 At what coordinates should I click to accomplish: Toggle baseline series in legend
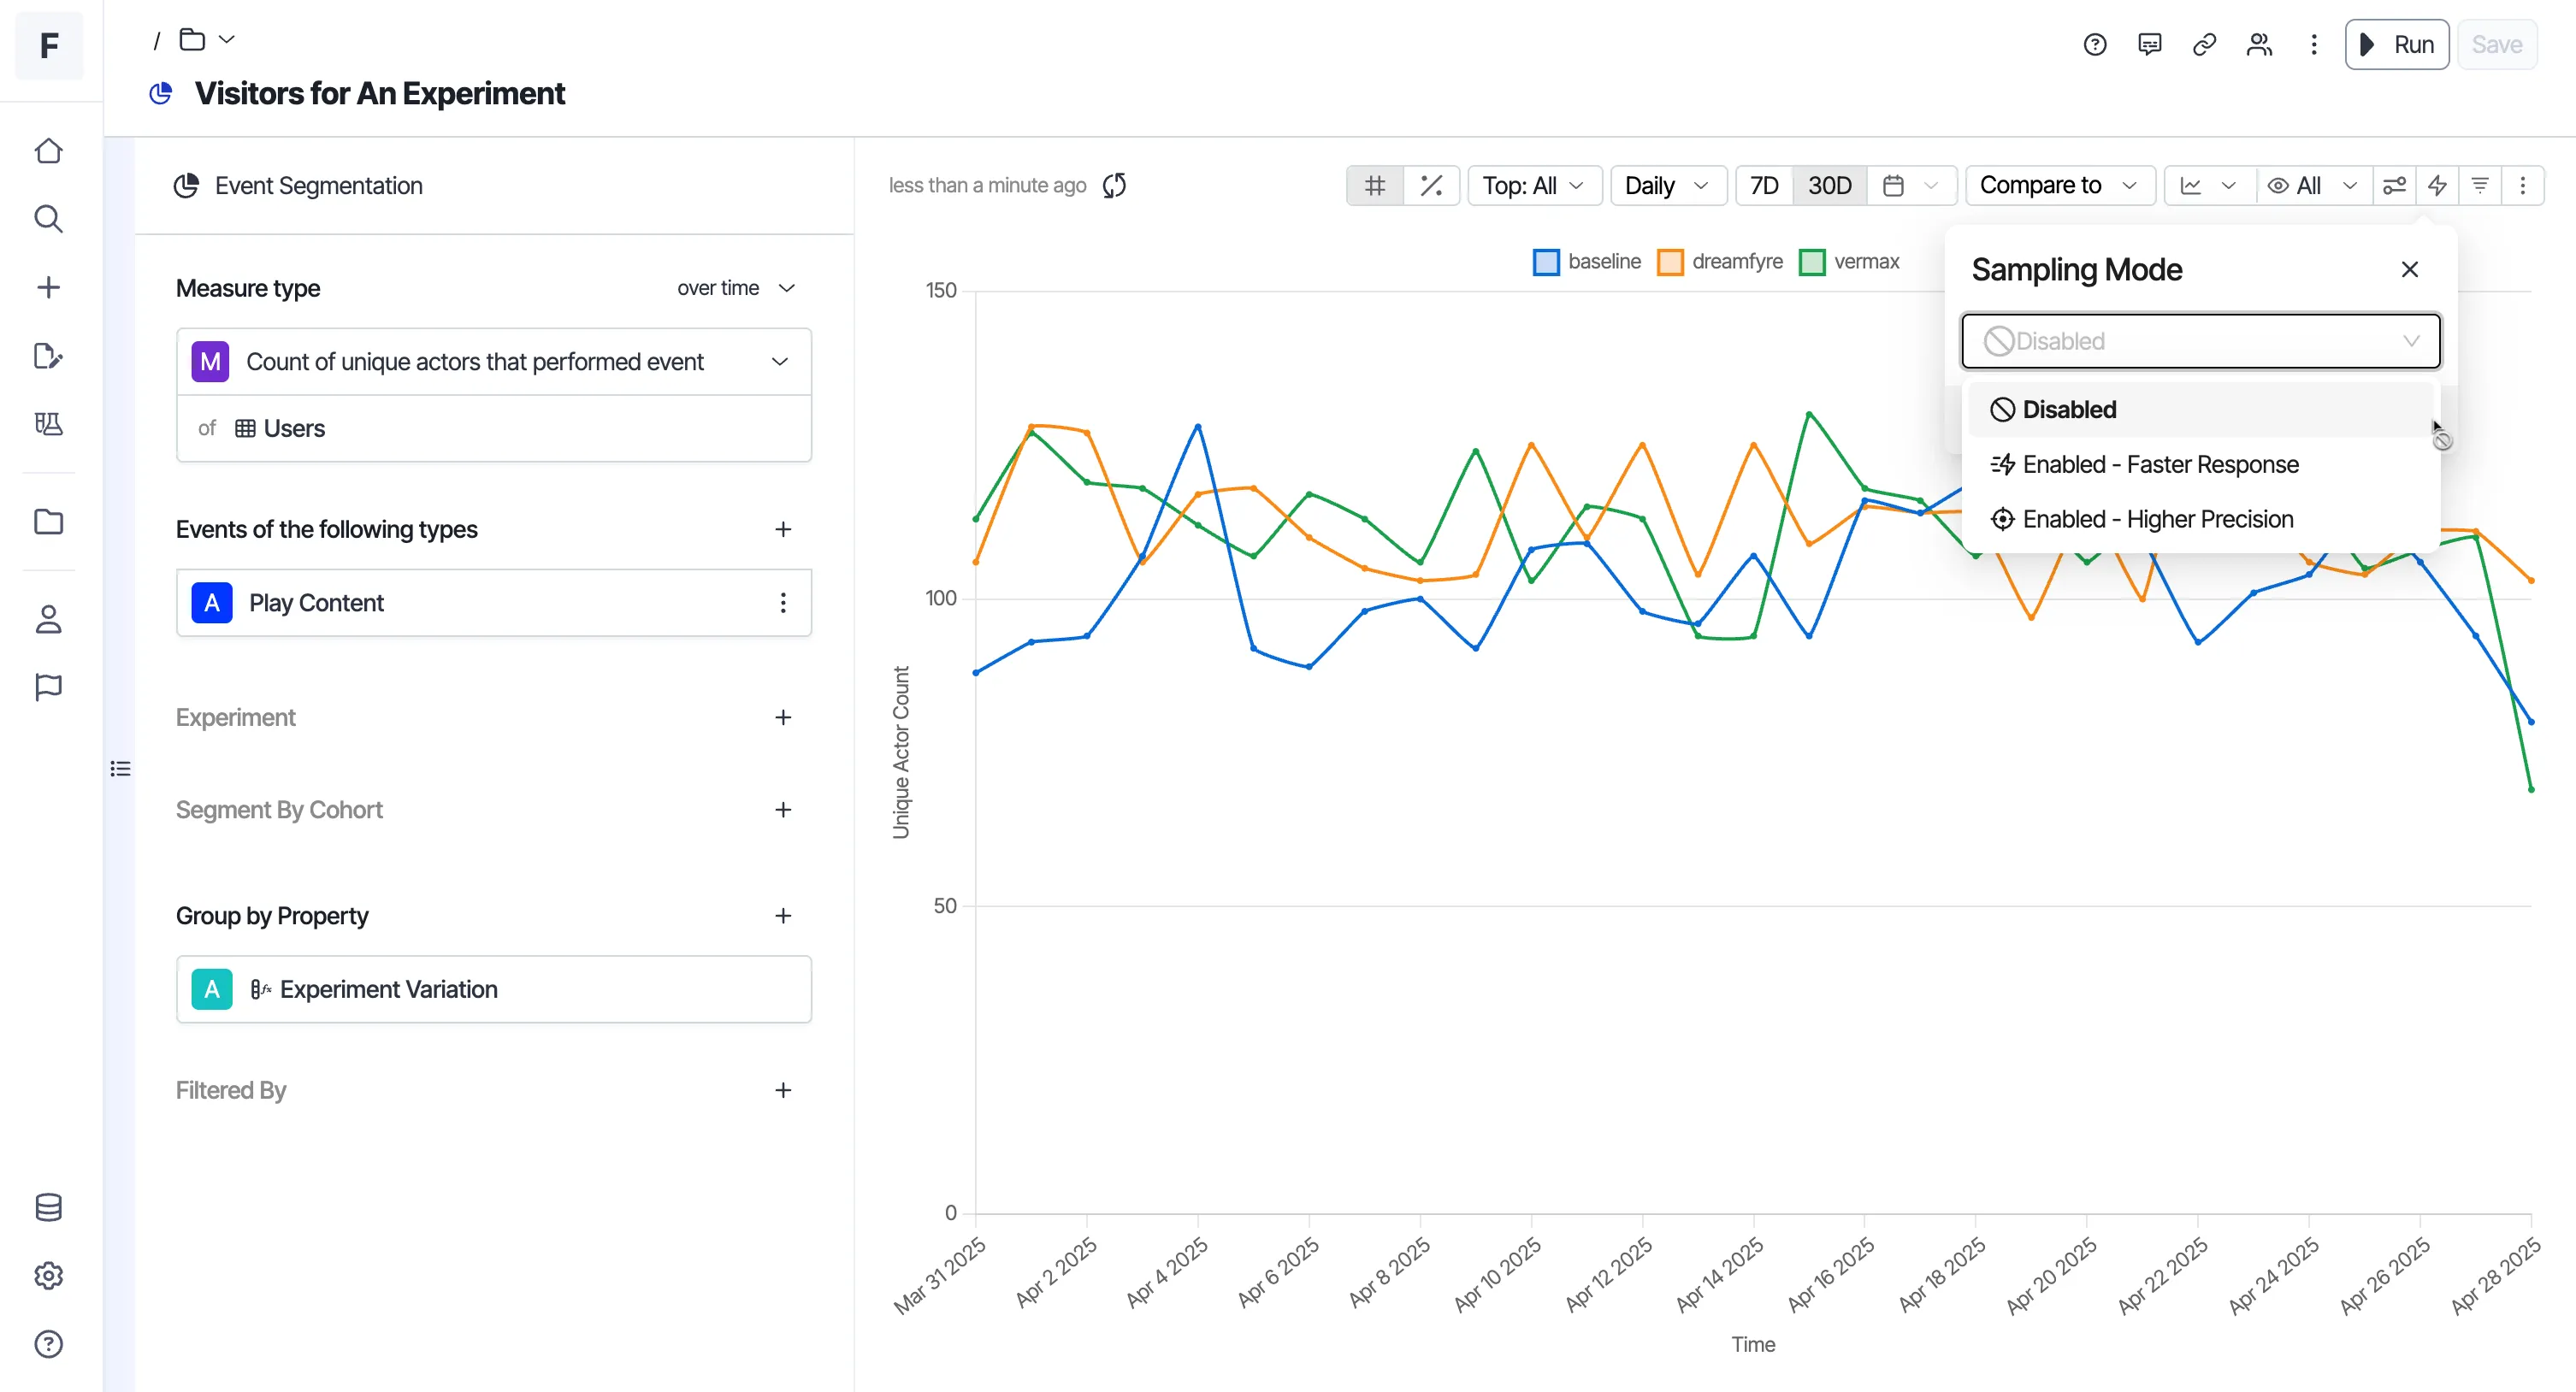pos(1587,262)
